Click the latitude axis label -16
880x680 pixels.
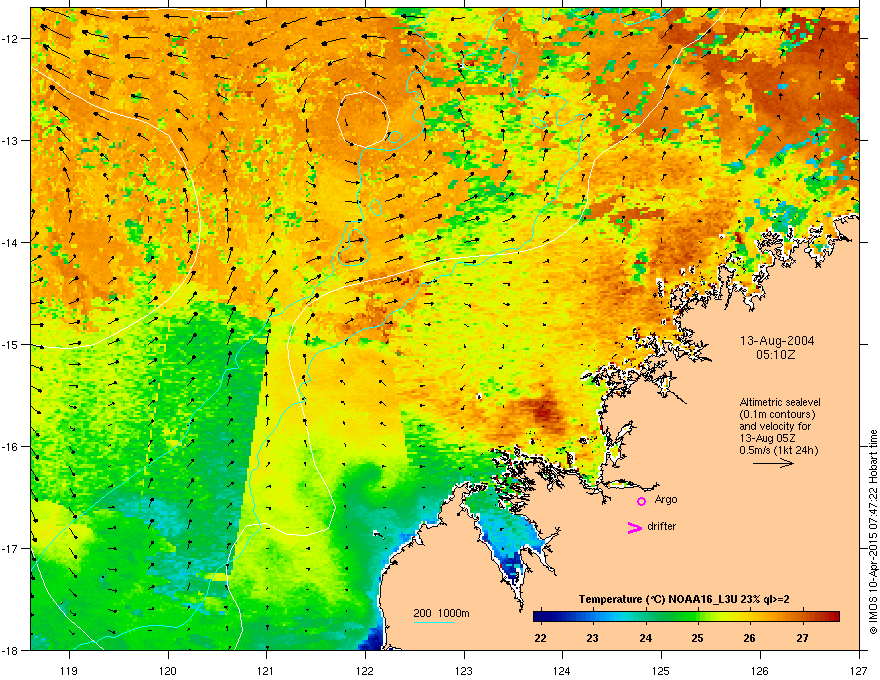10,447
